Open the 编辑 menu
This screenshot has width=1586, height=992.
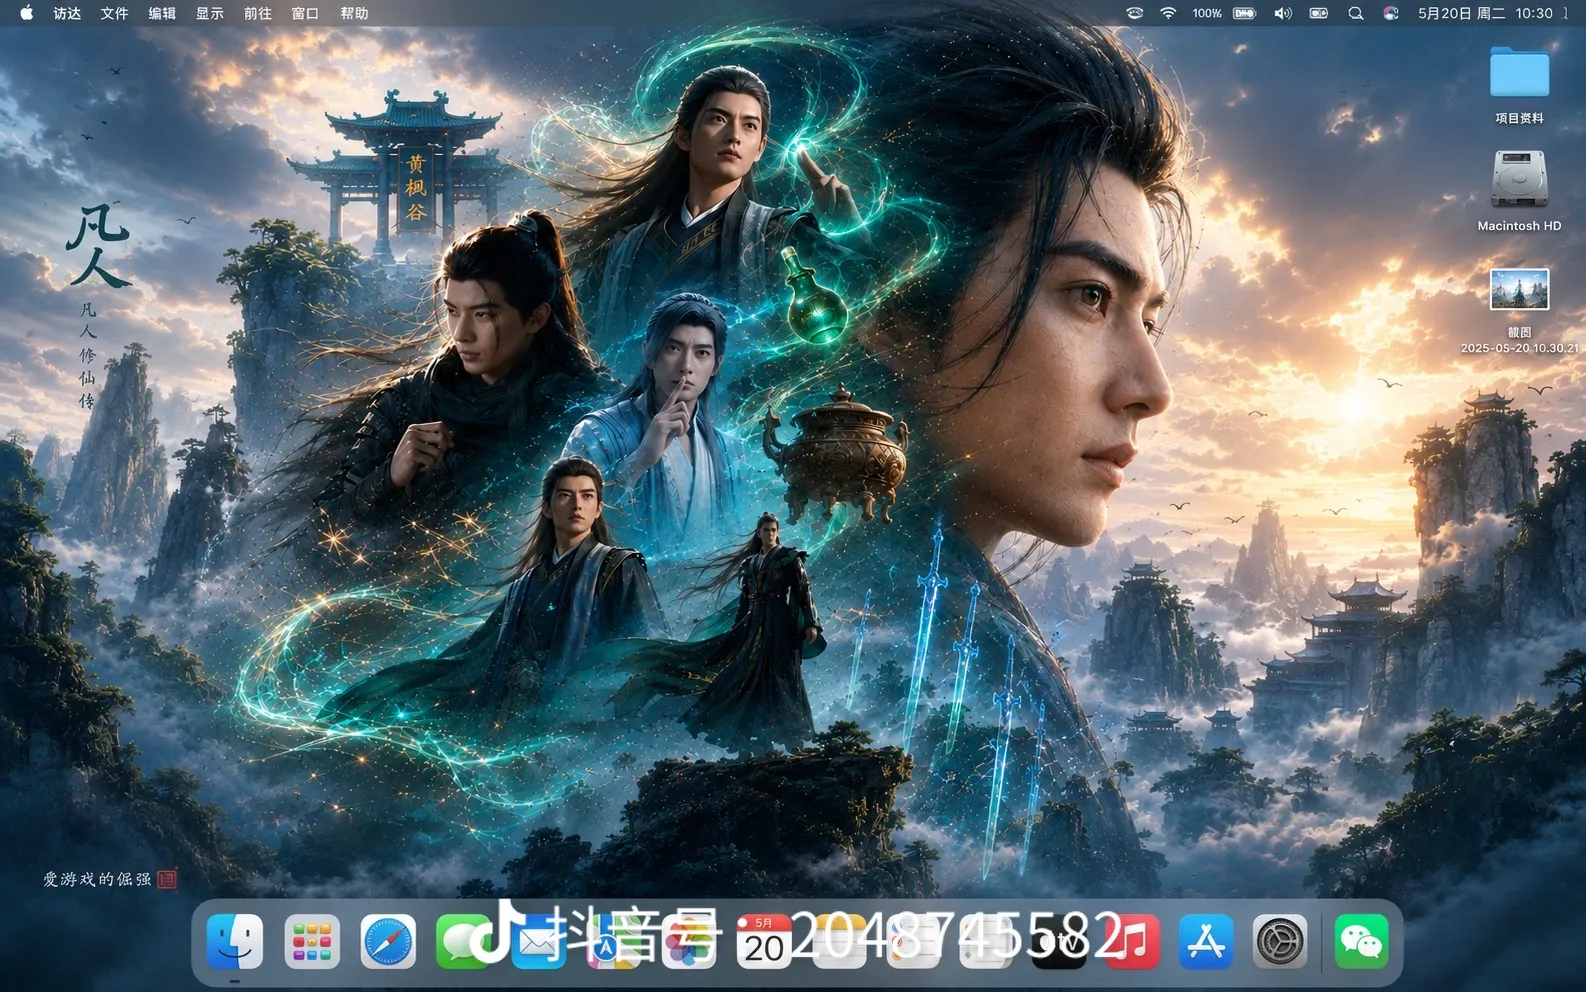[x=162, y=13]
